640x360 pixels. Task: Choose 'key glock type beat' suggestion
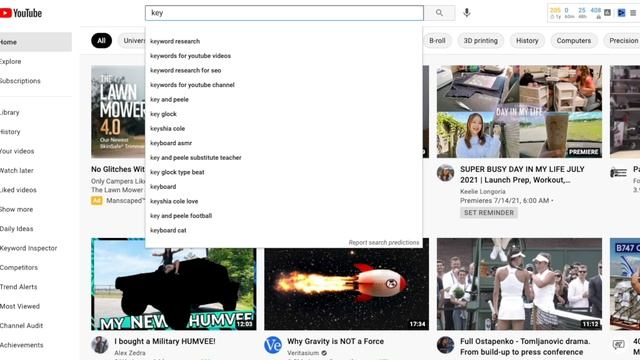tap(284, 172)
